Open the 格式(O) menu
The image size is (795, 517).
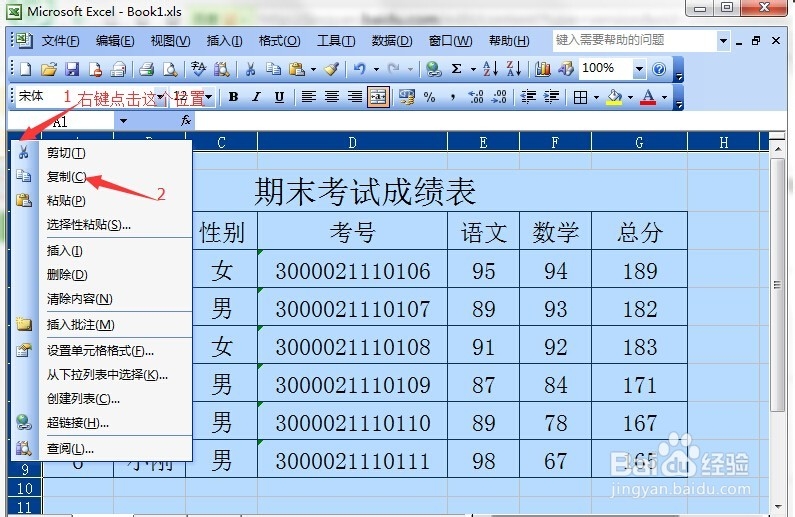pyautogui.click(x=279, y=41)
